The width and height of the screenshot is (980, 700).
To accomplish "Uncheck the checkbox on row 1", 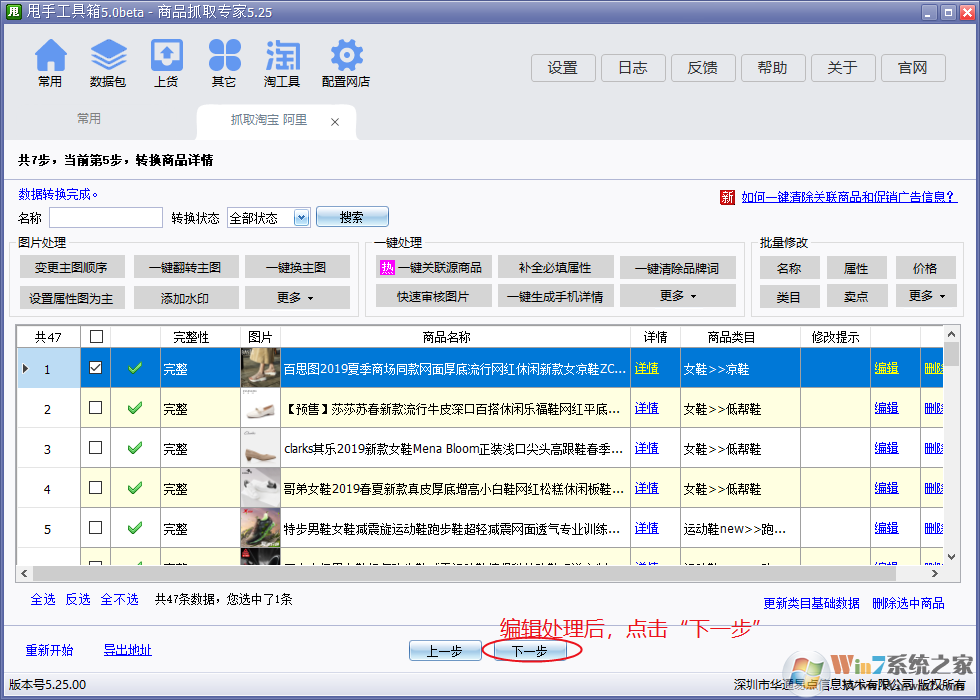I will click(x=96, y=367).
